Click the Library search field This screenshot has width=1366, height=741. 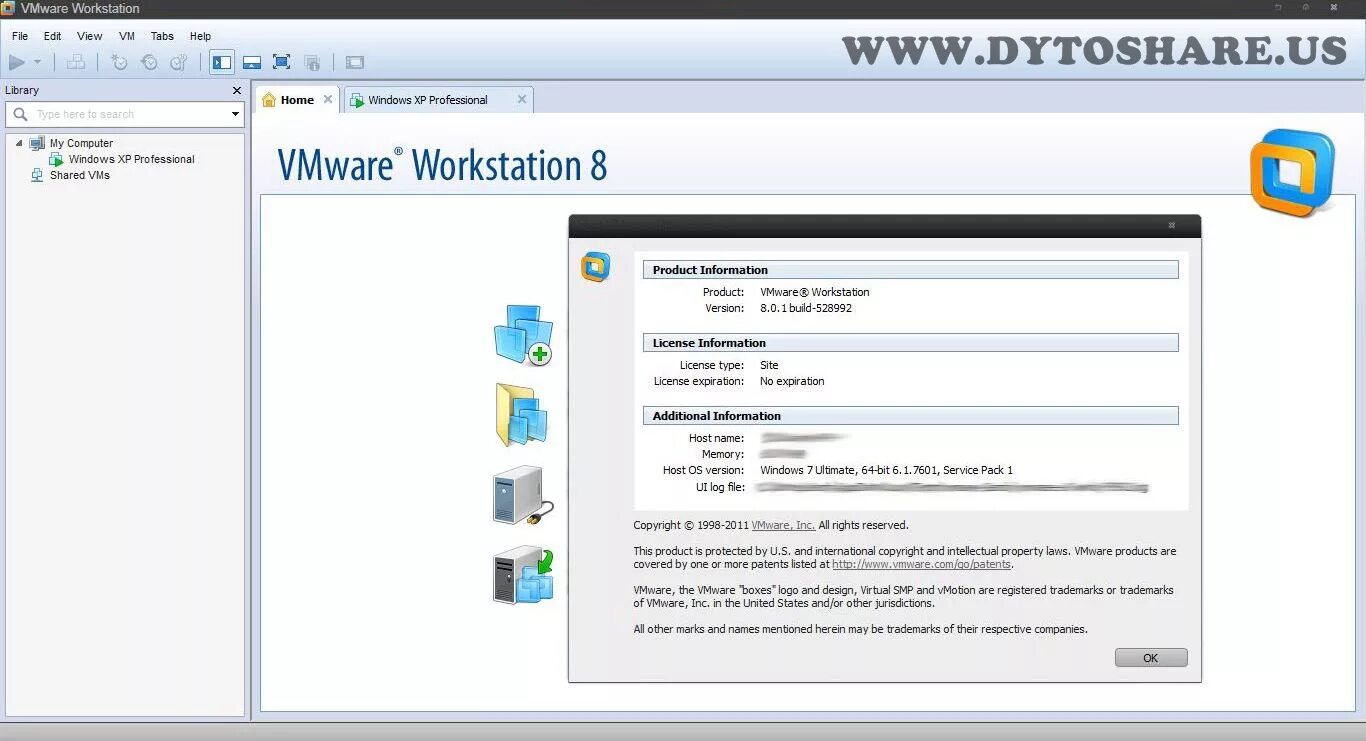tap(125, 114)
